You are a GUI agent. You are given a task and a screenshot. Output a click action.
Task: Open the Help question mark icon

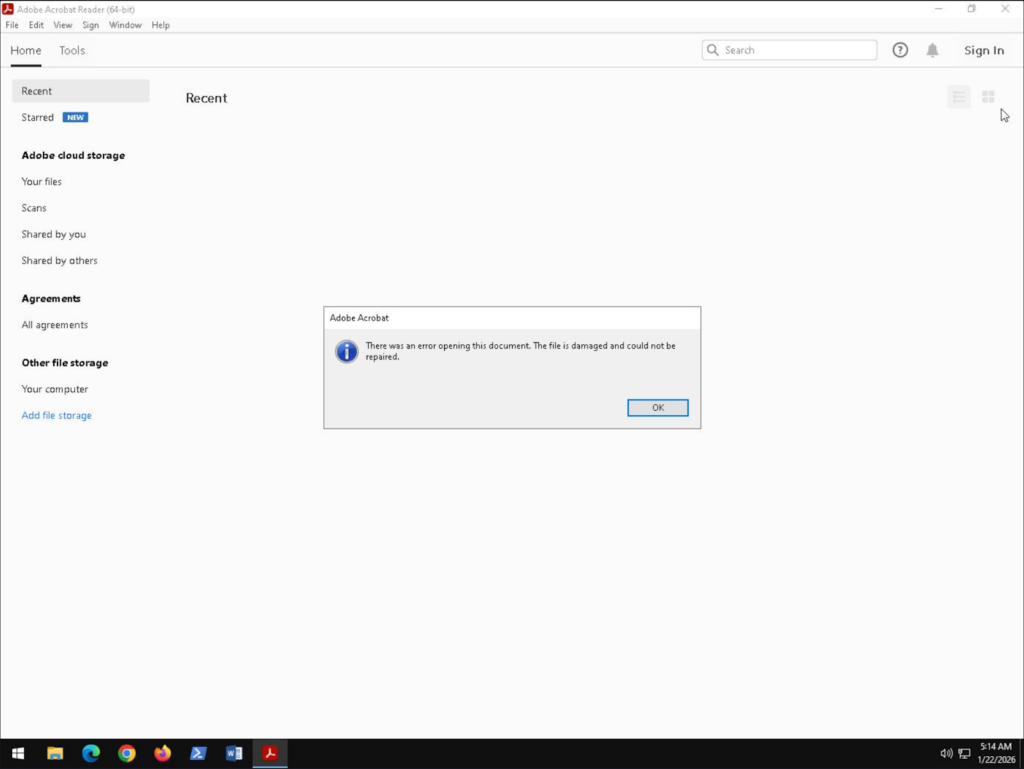(x=900, y=50)
